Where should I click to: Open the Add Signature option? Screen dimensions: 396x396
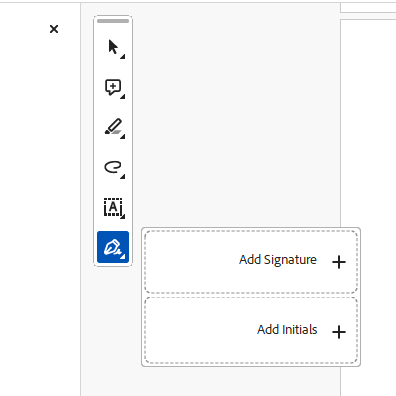point(251,262)
